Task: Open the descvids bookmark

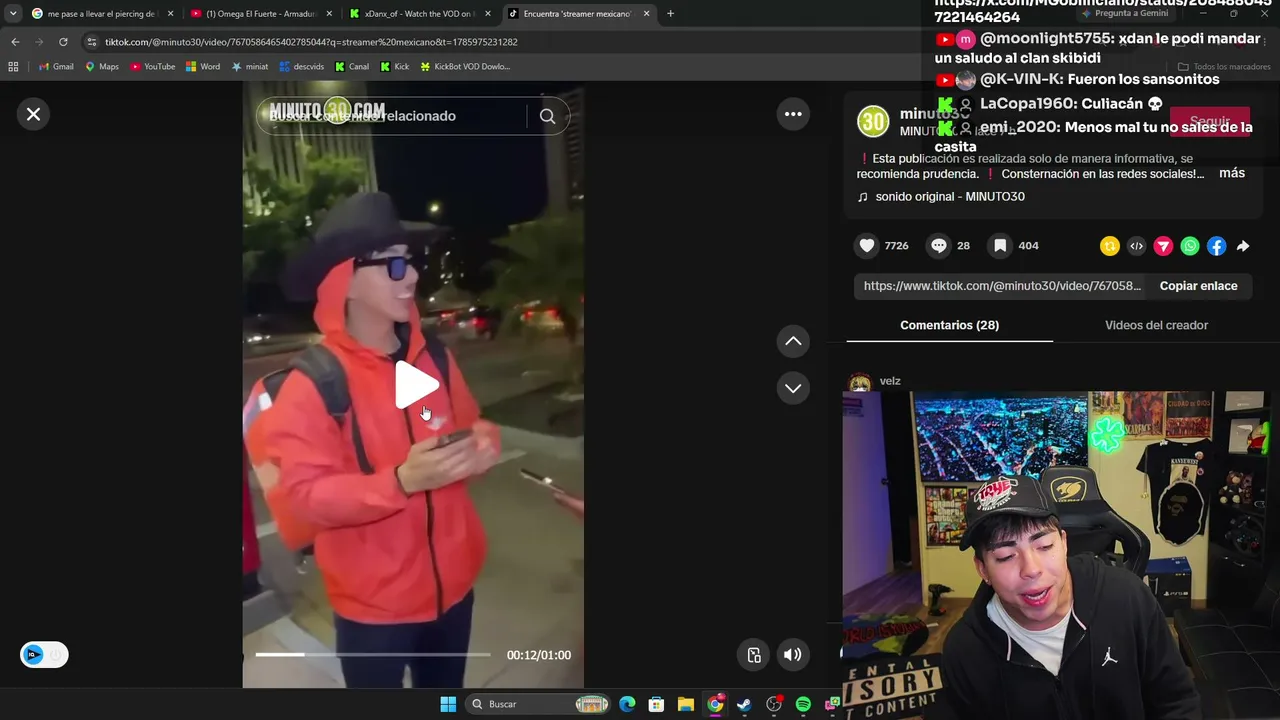Action: (x=302, y=67)
